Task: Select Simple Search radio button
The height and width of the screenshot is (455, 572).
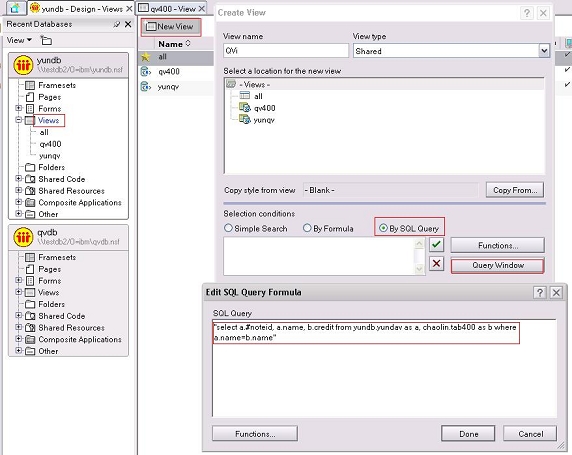Action: coord(228,228)
